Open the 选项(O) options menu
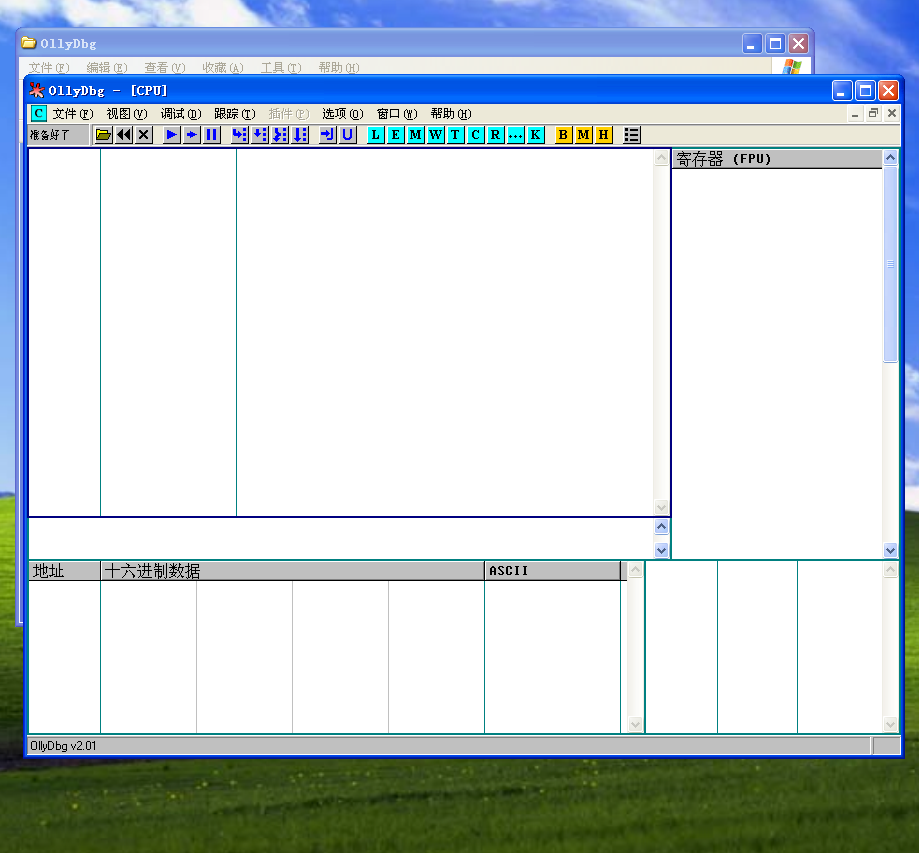This screenshot has width=919, height=853. pos(342,114)
